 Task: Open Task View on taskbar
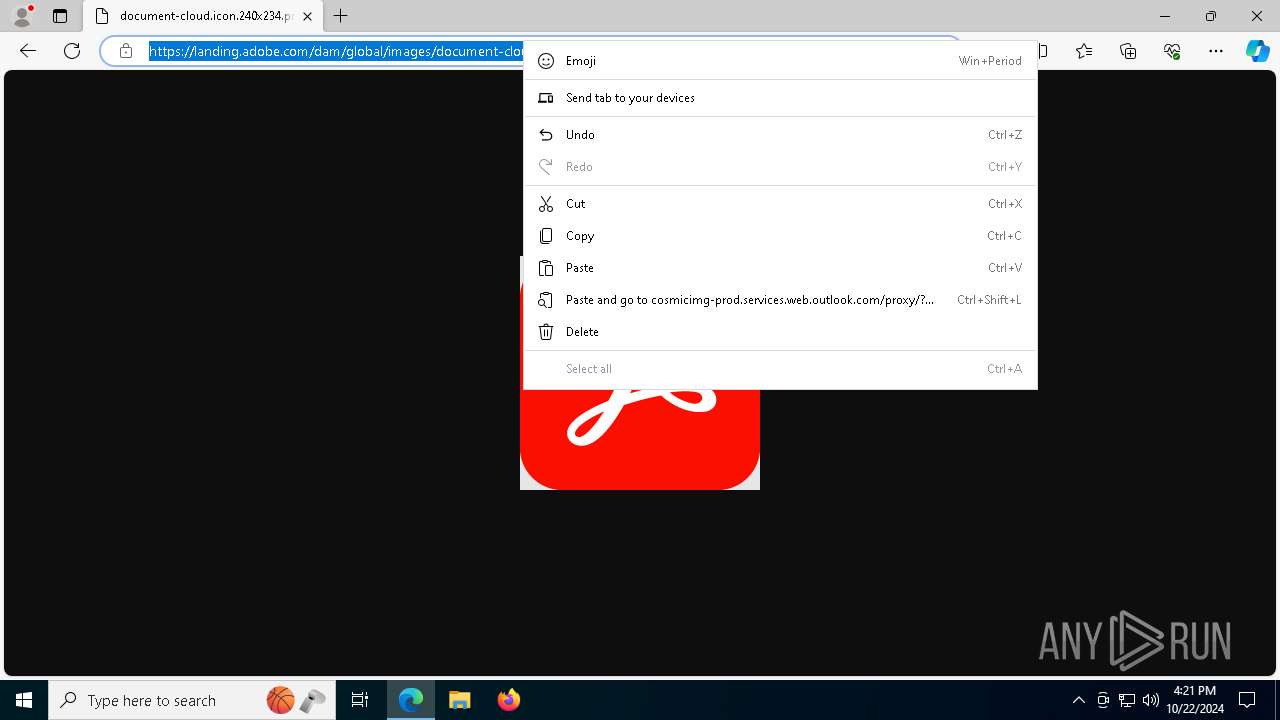click(x=360, y=700)
